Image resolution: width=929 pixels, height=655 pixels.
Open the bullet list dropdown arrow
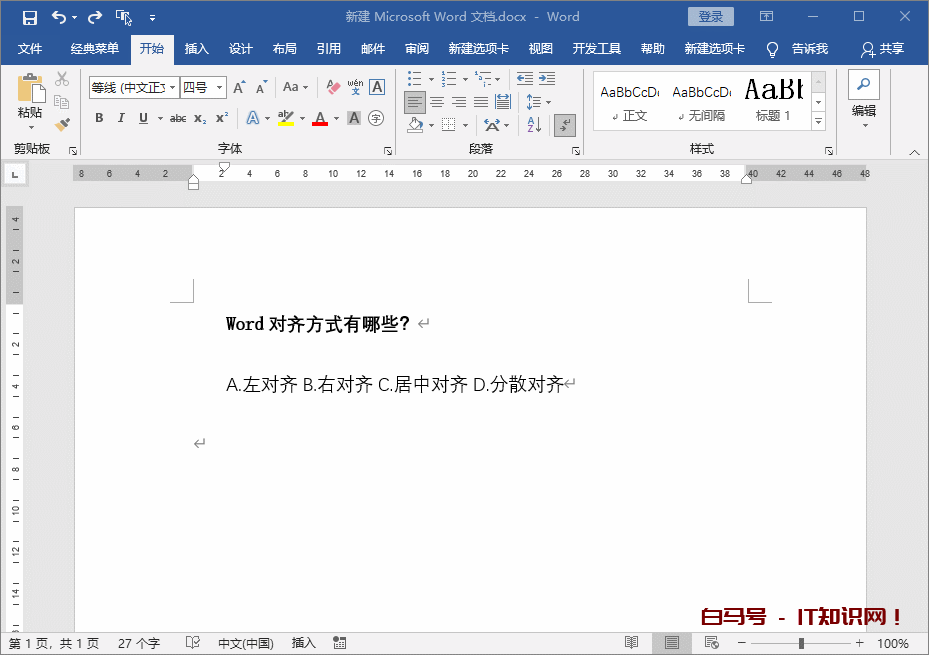pyautogui.click(x=431, y=79)
